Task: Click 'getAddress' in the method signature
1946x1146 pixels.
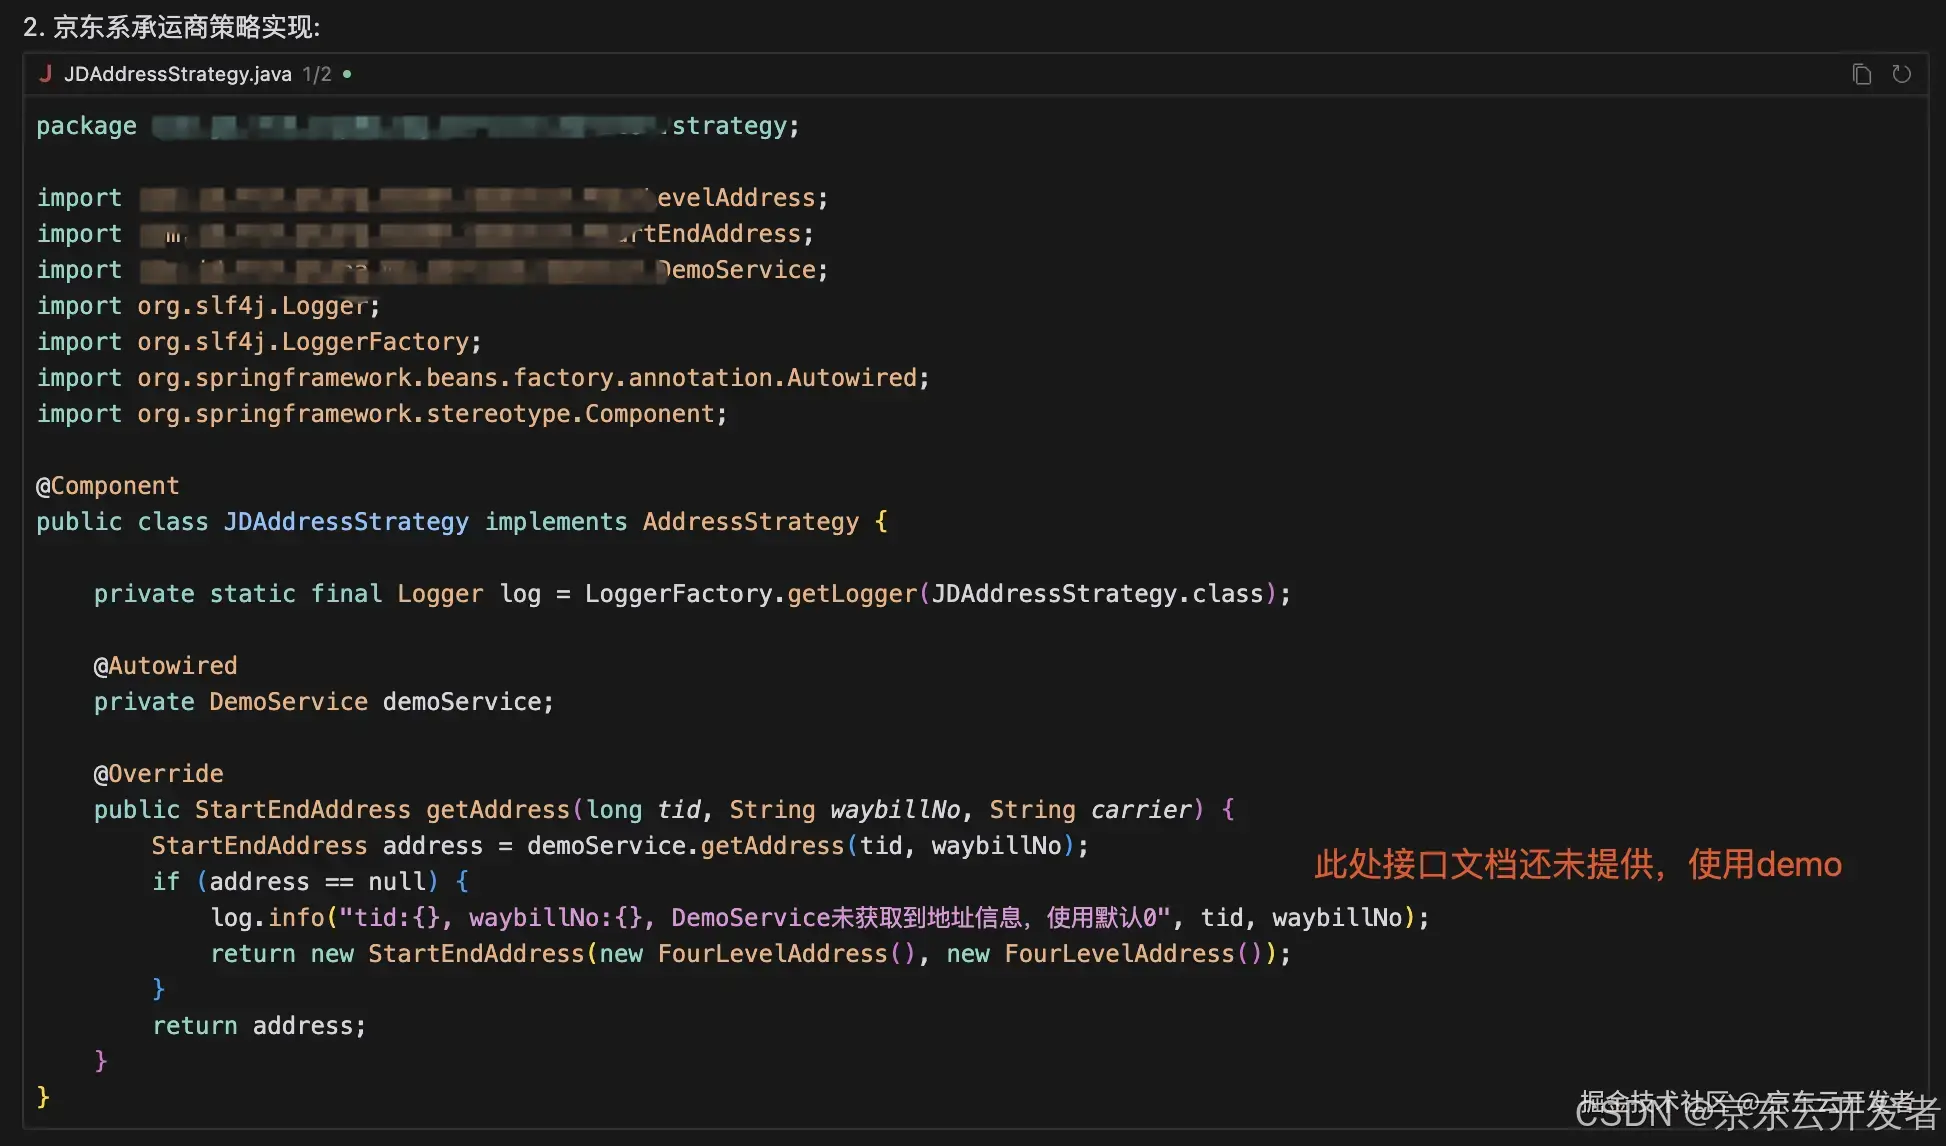Action: click(498, 810)
